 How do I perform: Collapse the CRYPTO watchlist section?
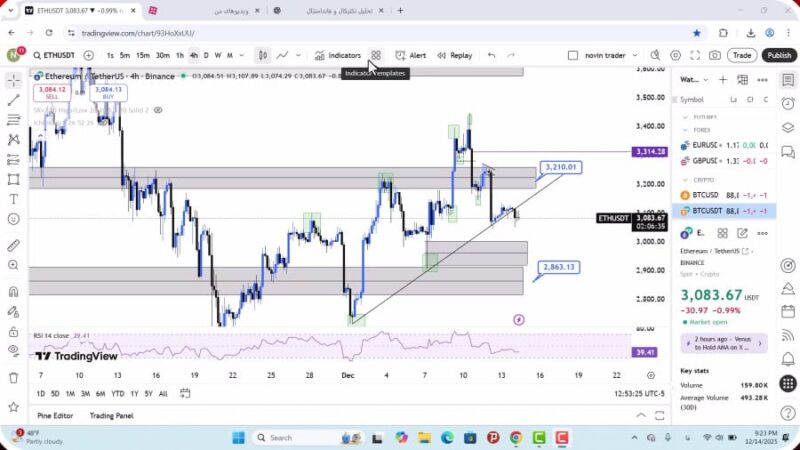tap(686, 180)
